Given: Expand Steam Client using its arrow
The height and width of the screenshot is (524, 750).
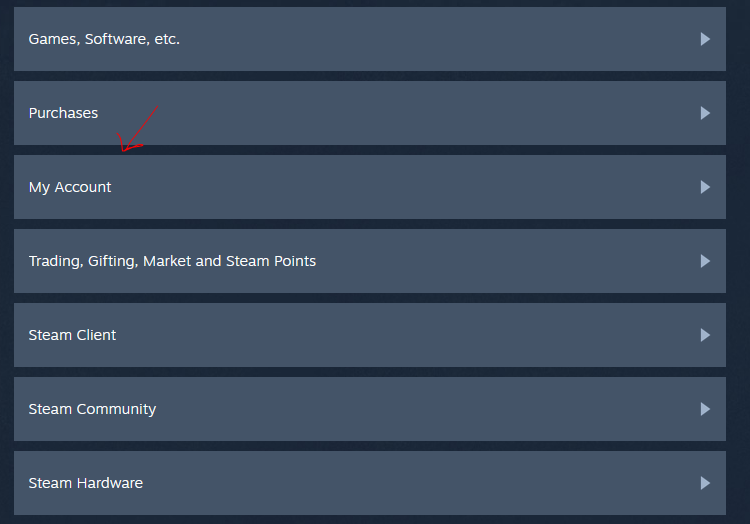Looking at the screenshot, I should pyautogui.click(x=705, y=335).
